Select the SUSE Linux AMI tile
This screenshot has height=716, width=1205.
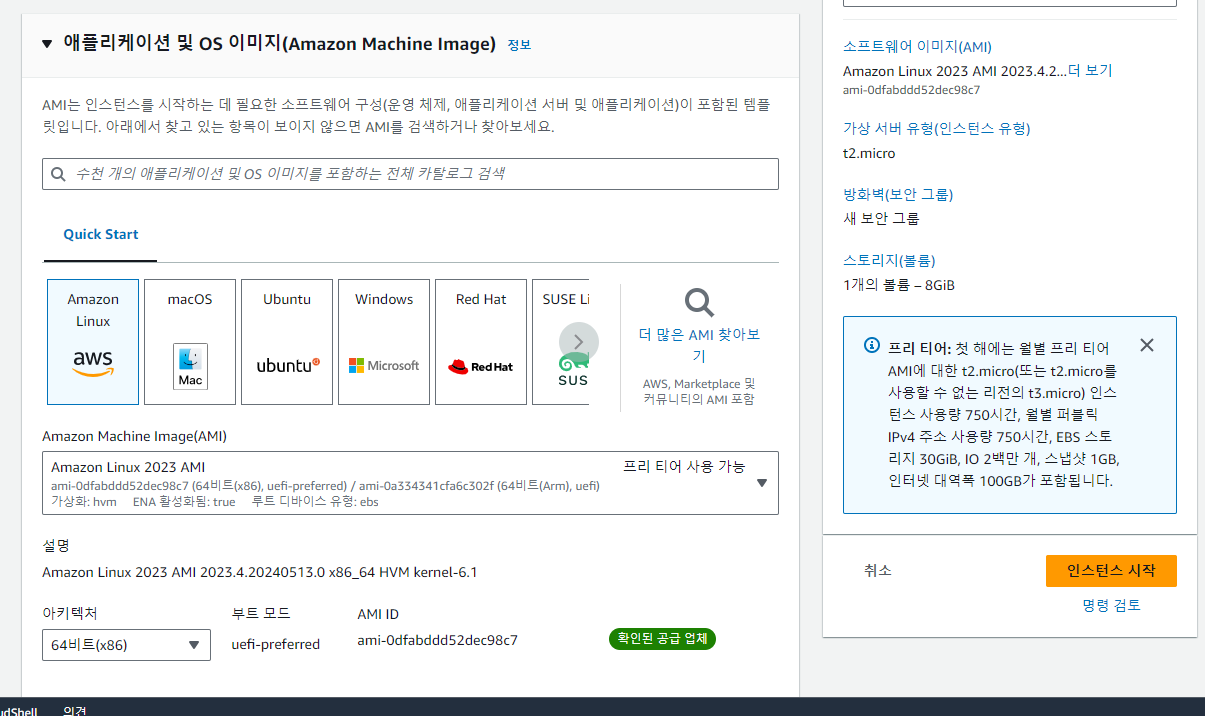pos(561,342)
